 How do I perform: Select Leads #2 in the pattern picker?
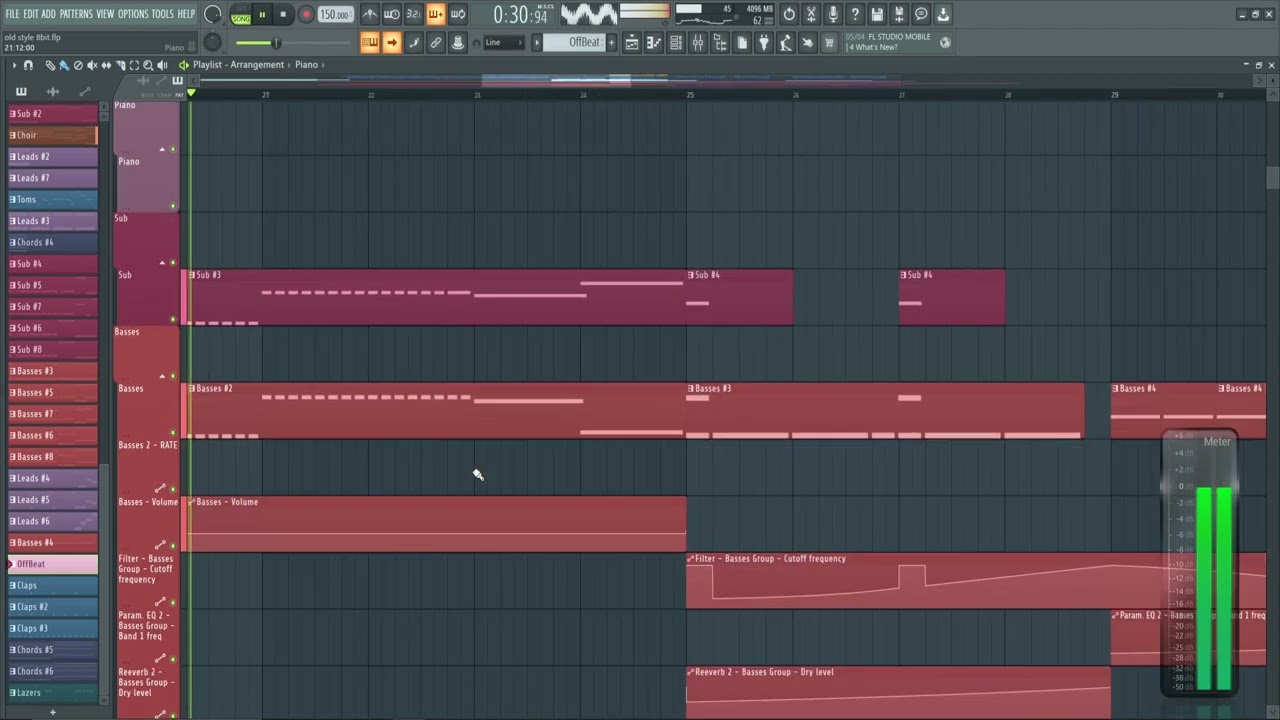[x=53, y=157]
